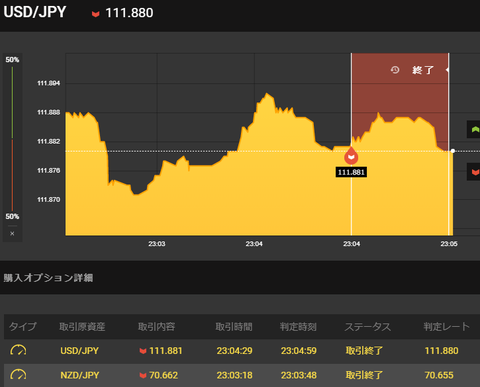Click the red Low arrow button
Viewport: 480px width, 387px height.
(474, 172)
